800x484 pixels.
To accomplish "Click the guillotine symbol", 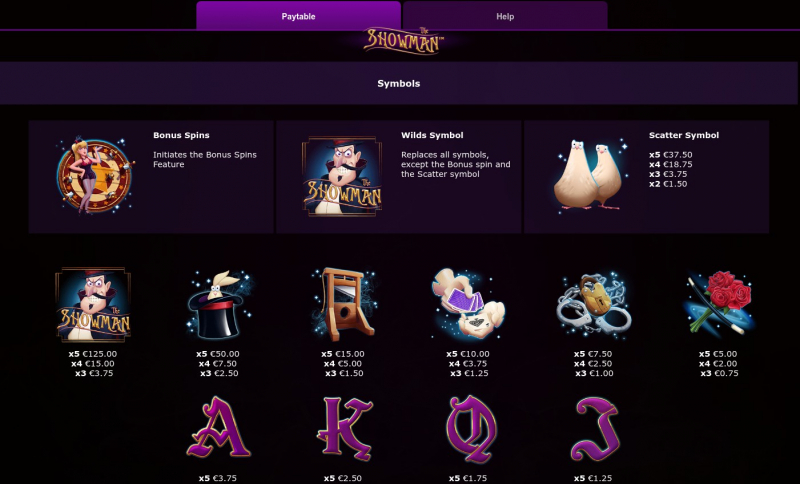I will [343, 304].
